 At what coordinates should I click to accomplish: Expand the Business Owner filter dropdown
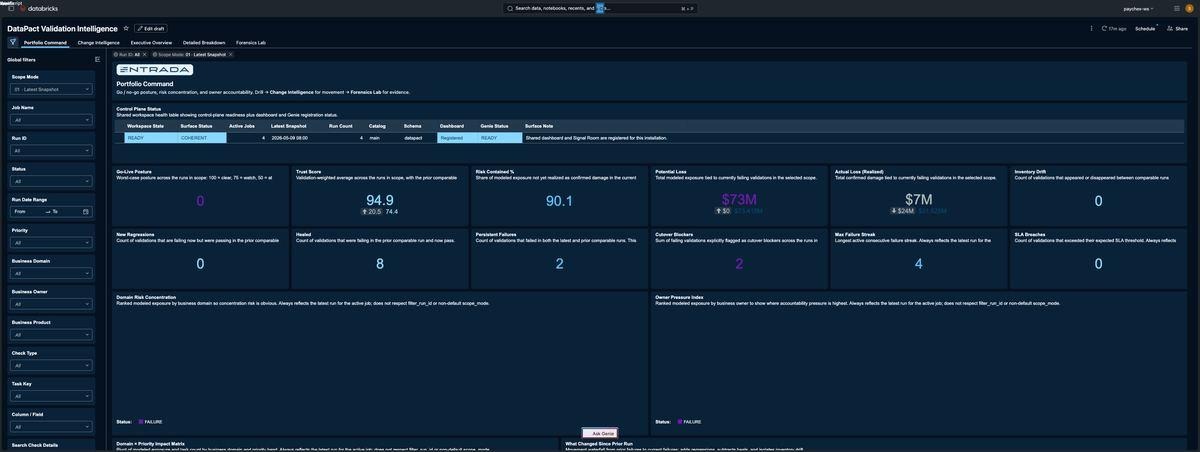tap(52, 304)
